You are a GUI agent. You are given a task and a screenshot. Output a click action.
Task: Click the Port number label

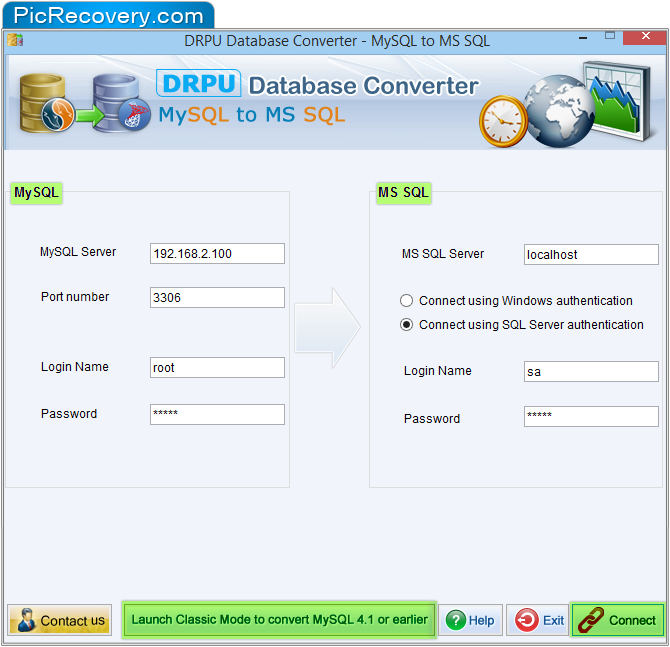coord(75,297)
